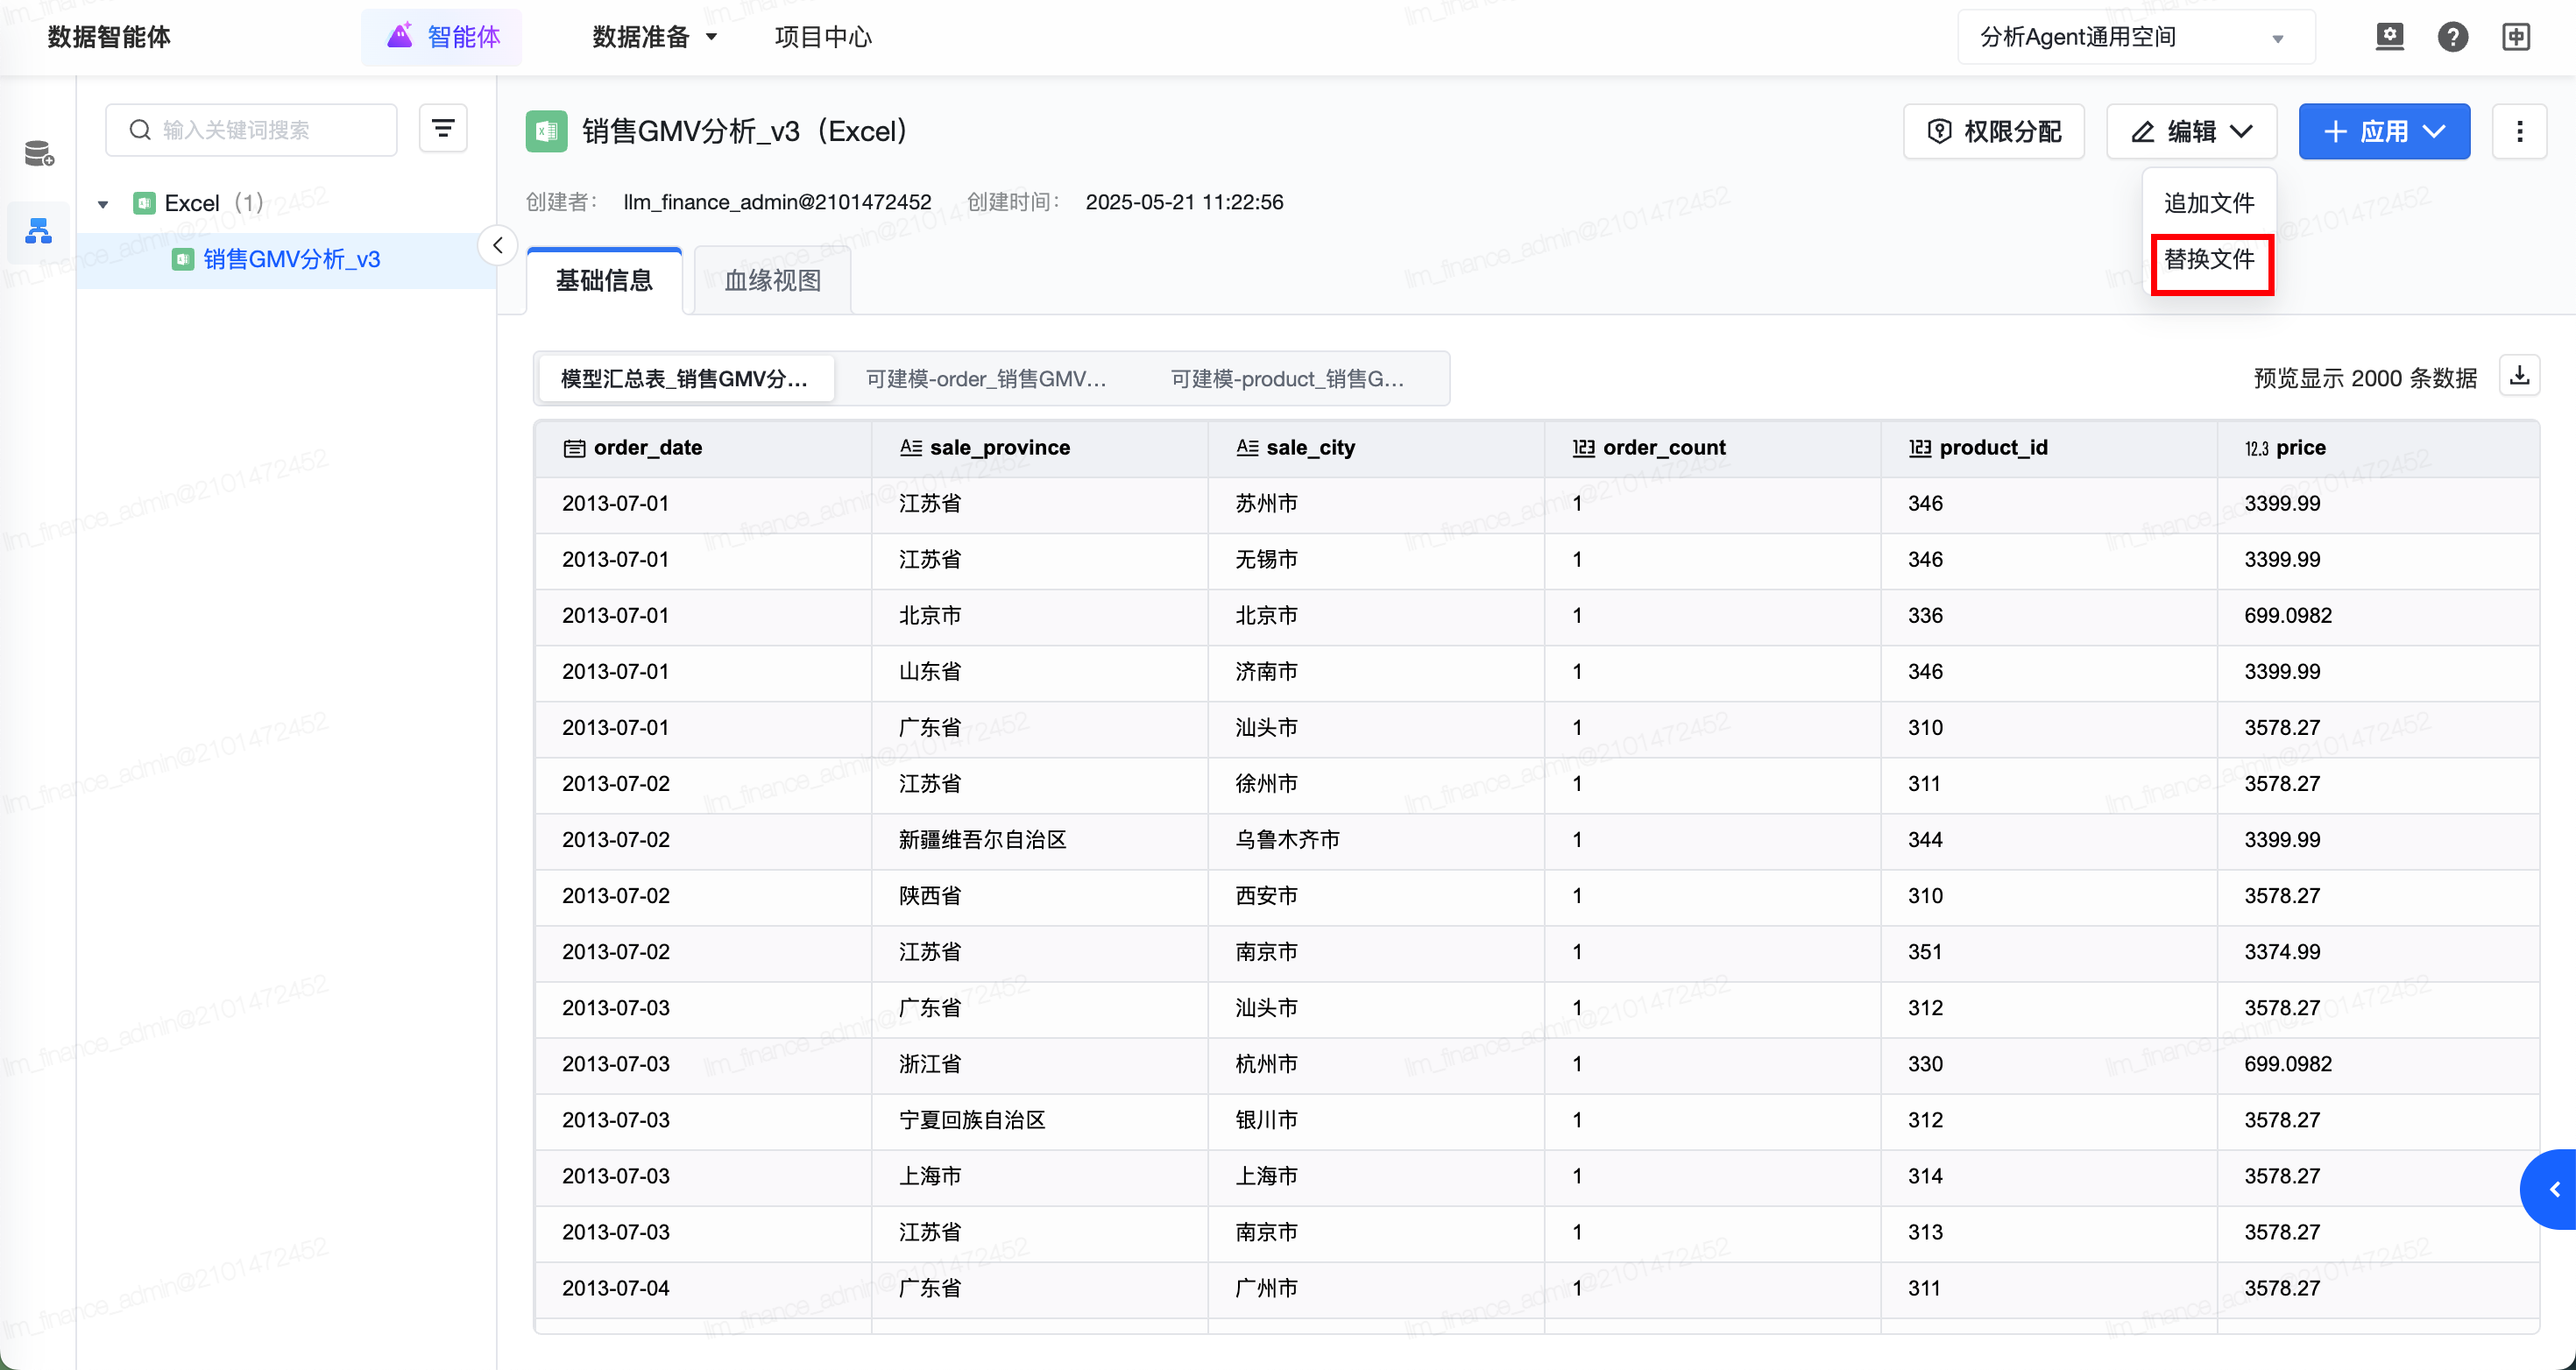Select the dataset tree icon in left rail
Viewport: 2576px width, 1370px height.
click(x=39, y=231)
